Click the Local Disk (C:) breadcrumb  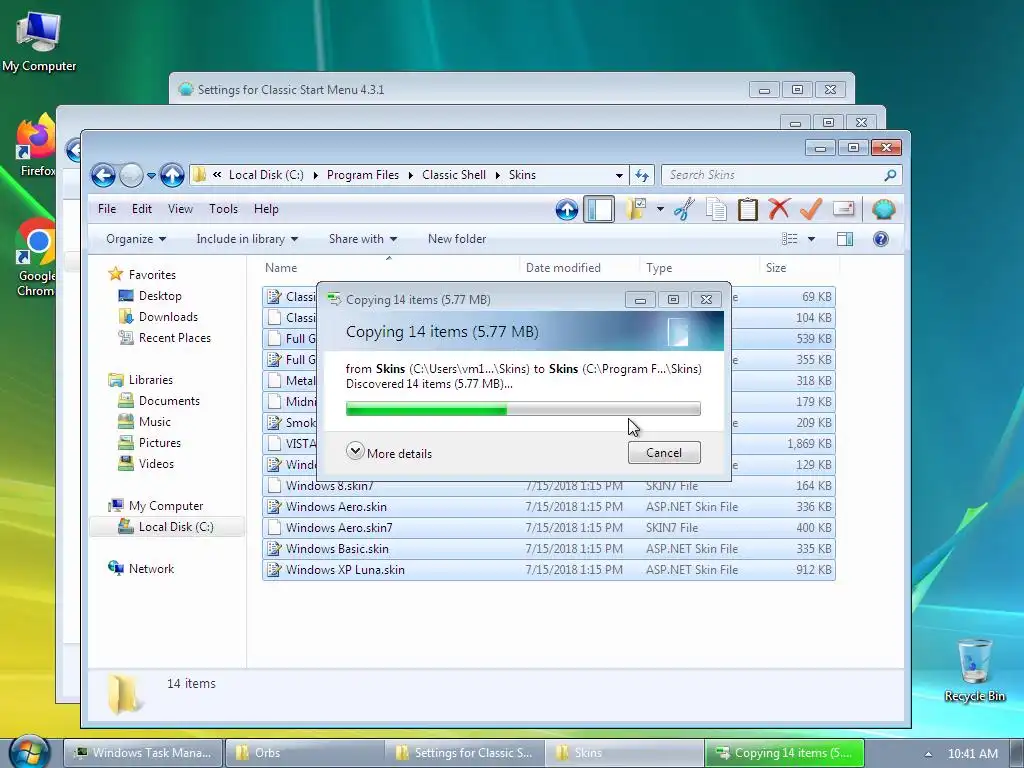click(266, 175)
